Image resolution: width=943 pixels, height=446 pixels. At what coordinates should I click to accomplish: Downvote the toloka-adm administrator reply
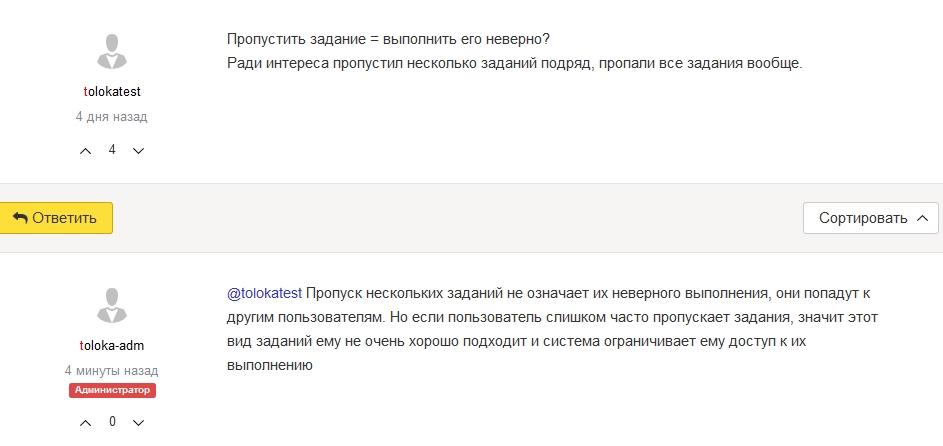click(138, 423)
